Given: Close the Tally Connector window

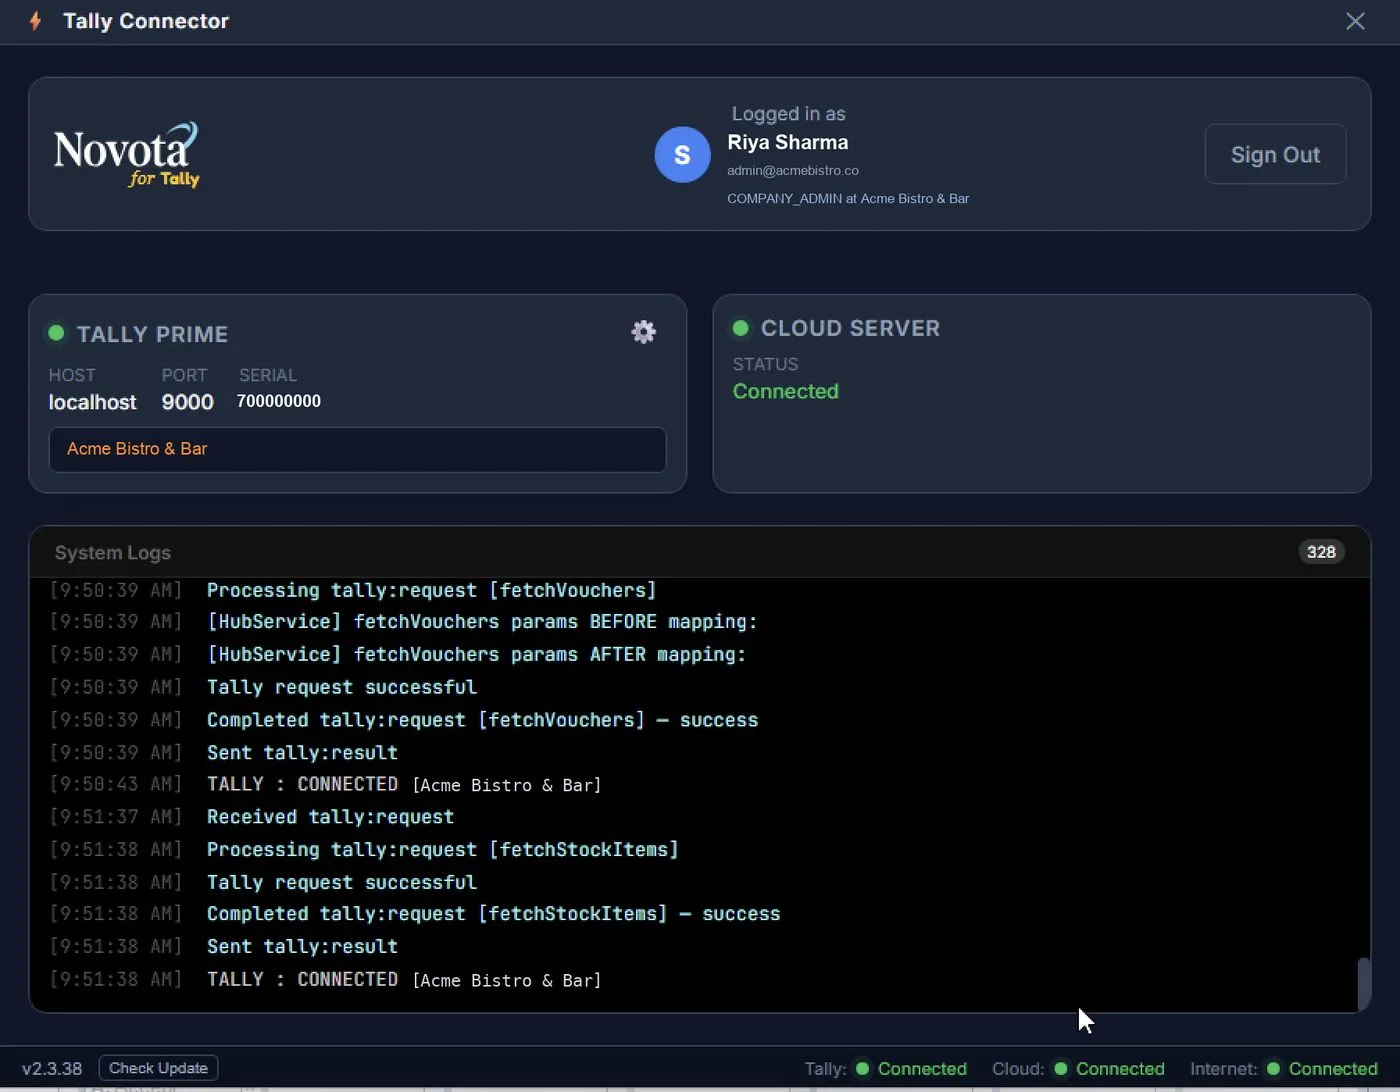Looking at the screenshot, I should [x=1355, y=21].
